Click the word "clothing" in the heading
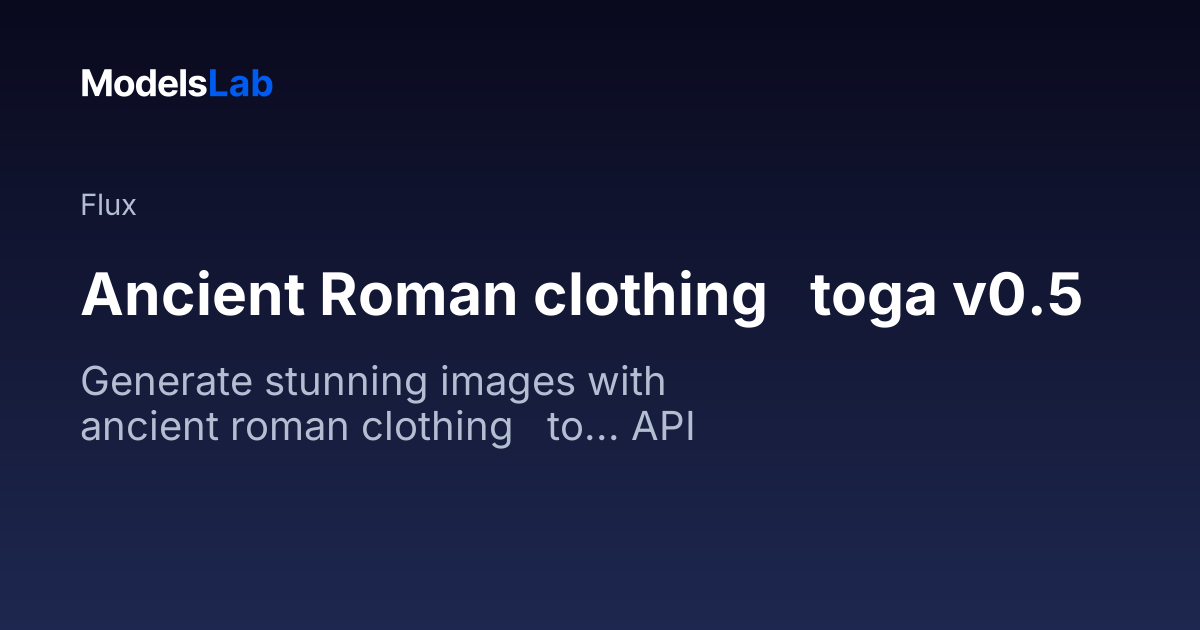The image size is (1200, 630). coord(650,298)
